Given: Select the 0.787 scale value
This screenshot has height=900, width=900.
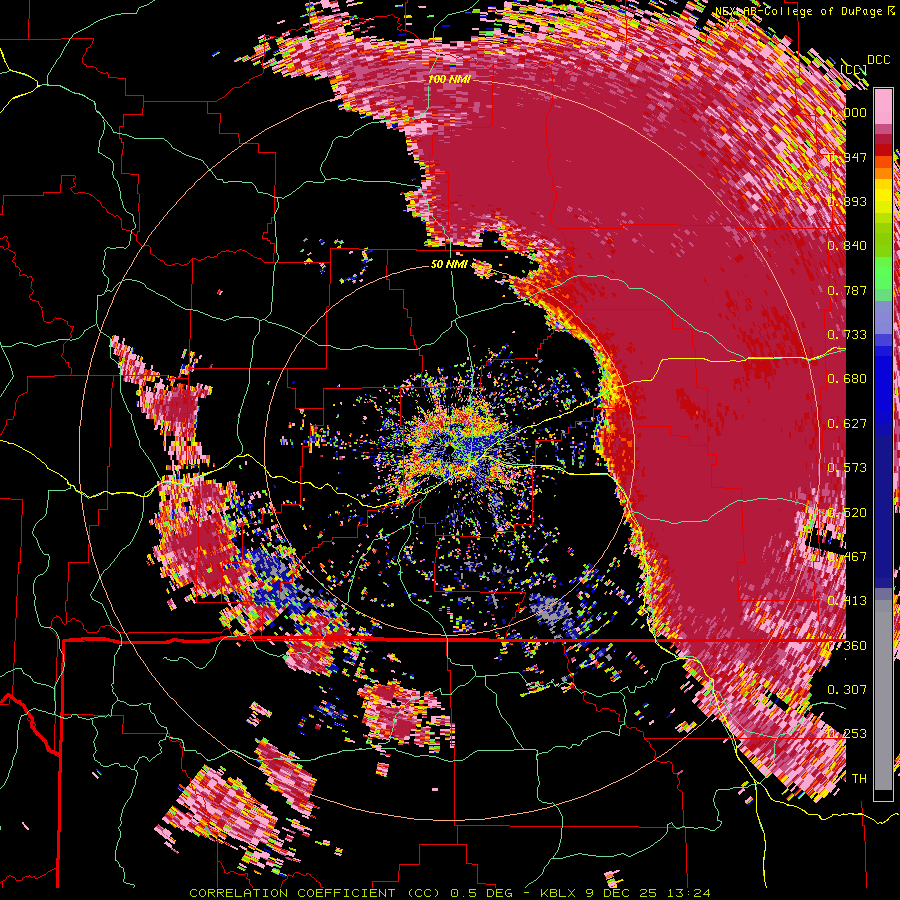Looking at the screenshot, I should pos(847,290).
